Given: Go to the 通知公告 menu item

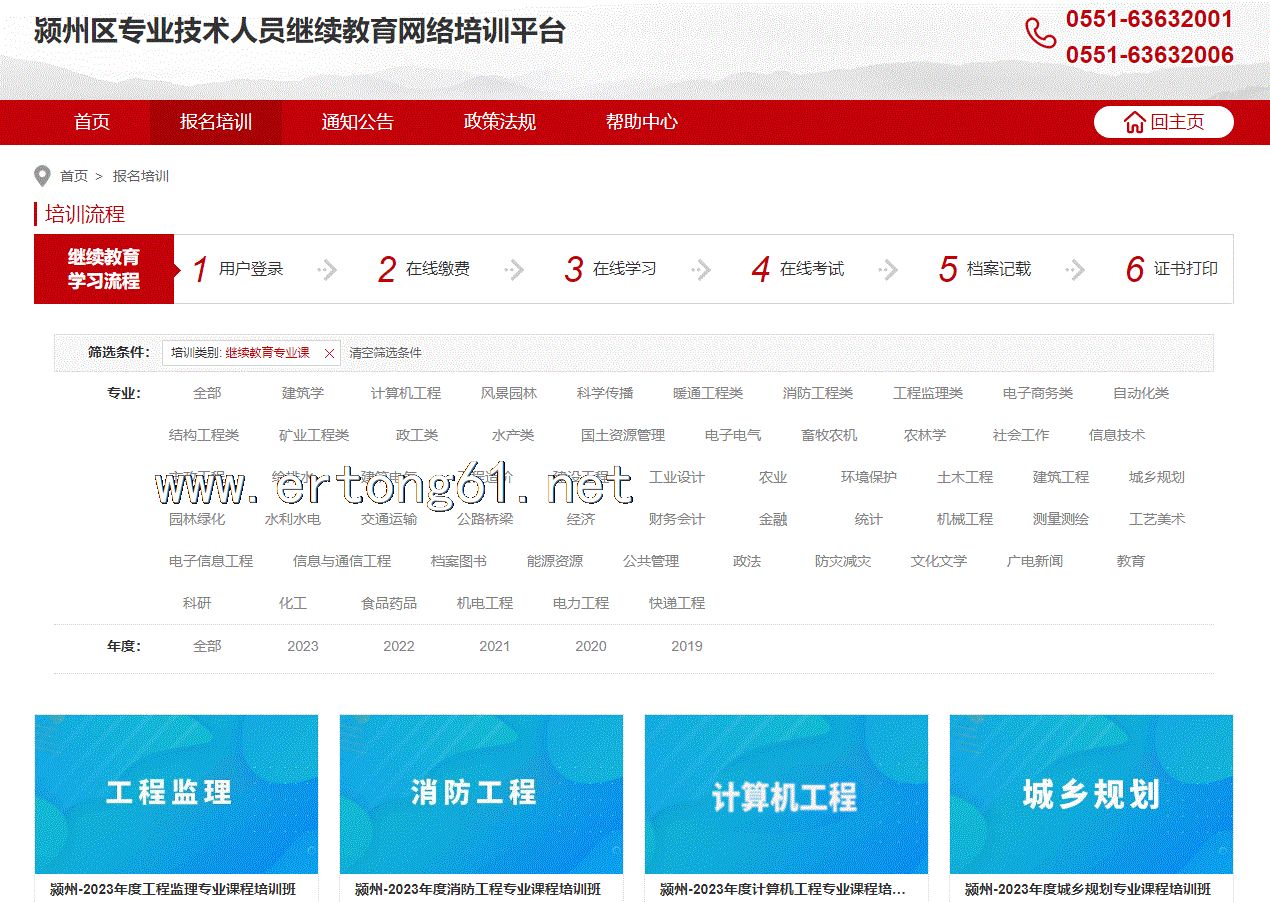Looking at the screenshot, I should (x=358, y=122).
